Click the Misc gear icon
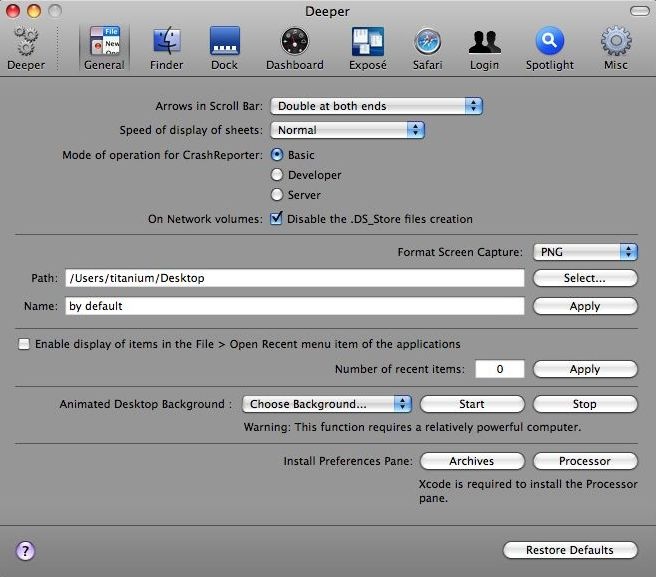Viewport: 656px width, 577px height. click(615, 47)
